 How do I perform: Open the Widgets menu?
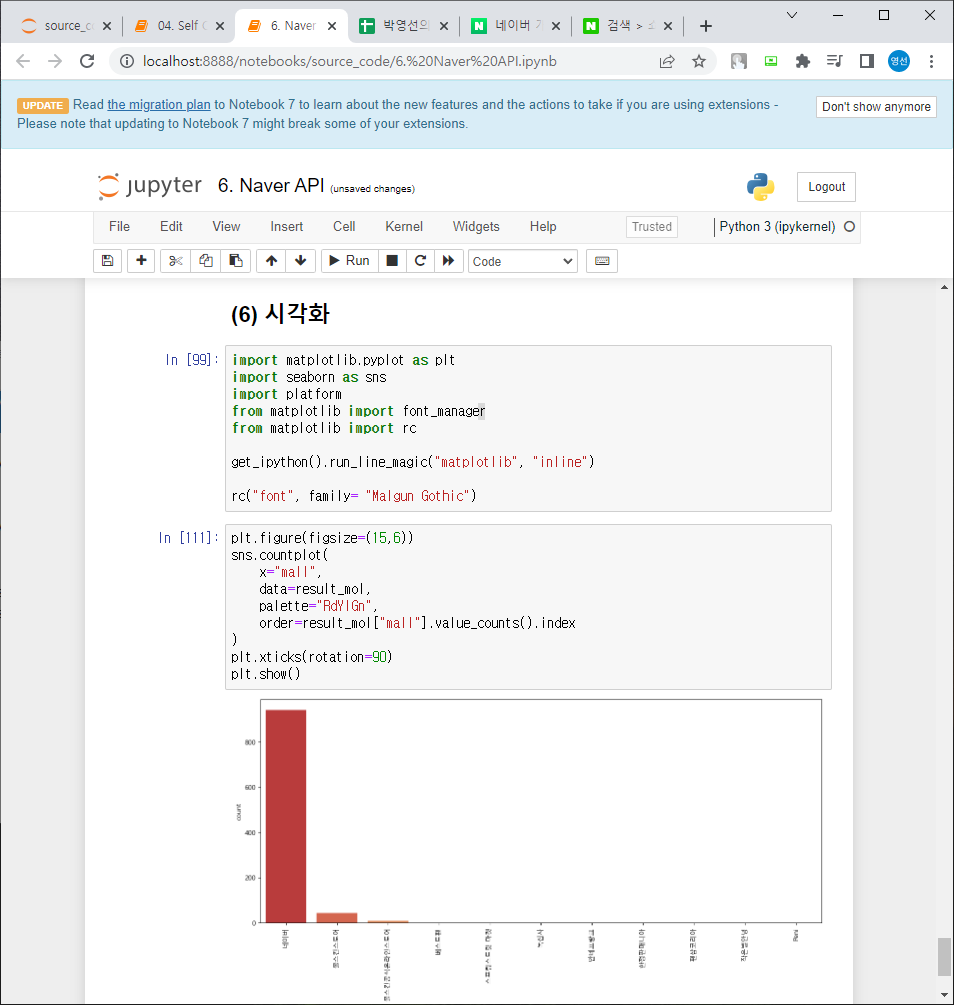tap(476, 226)
